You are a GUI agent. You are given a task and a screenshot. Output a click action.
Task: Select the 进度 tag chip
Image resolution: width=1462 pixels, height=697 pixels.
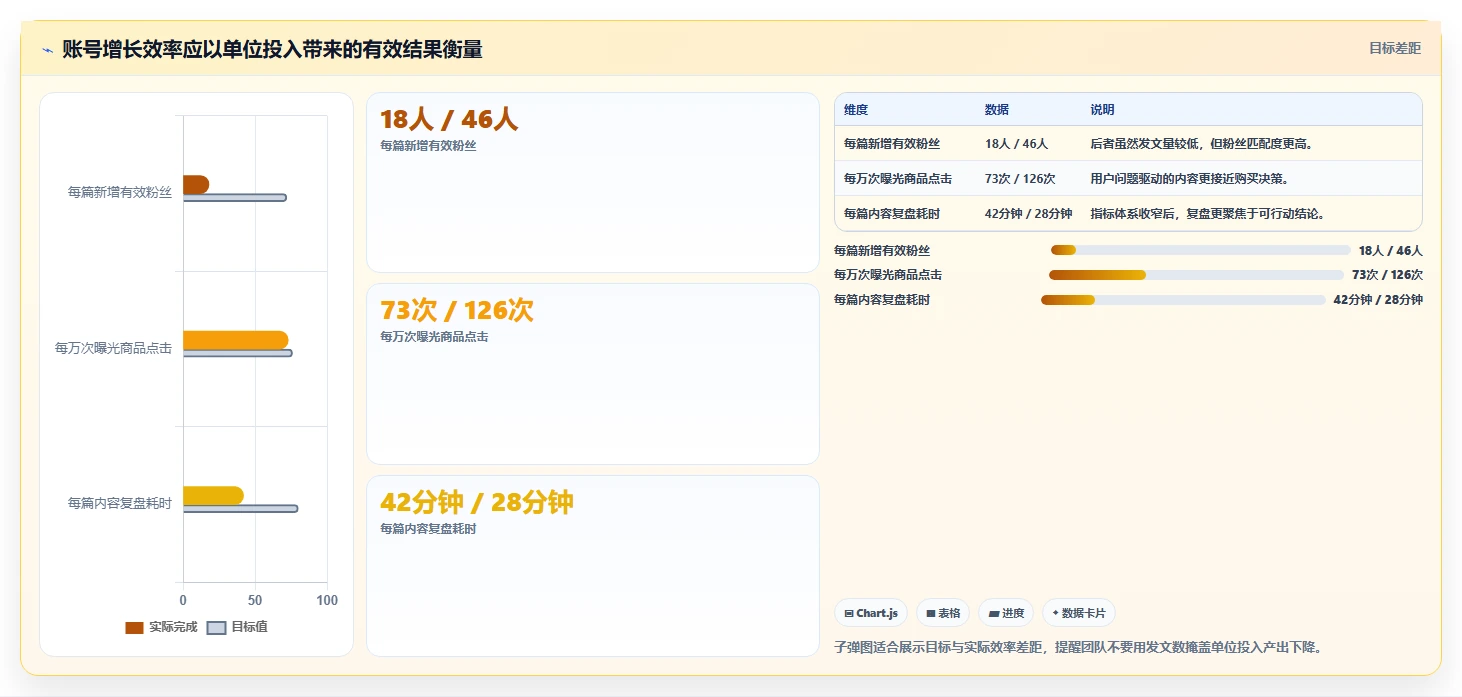(x=1006, y=613)
